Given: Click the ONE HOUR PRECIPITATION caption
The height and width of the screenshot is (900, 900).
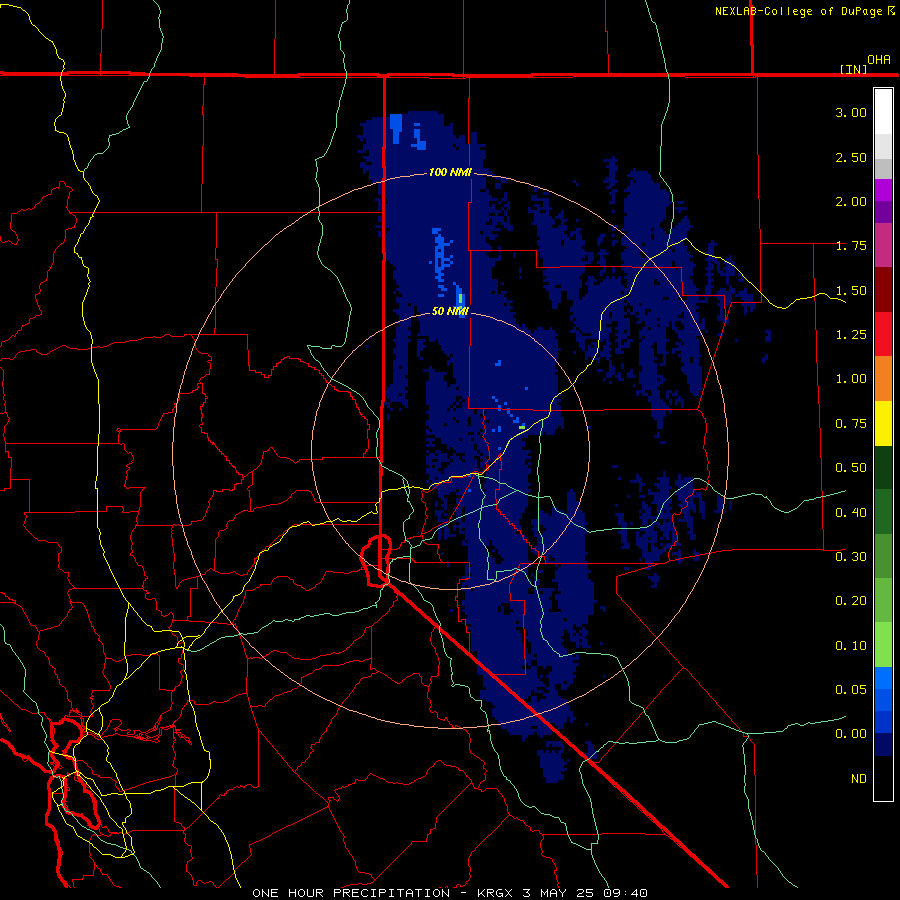Looking at the screenshot, I should (x=351, y=893).
